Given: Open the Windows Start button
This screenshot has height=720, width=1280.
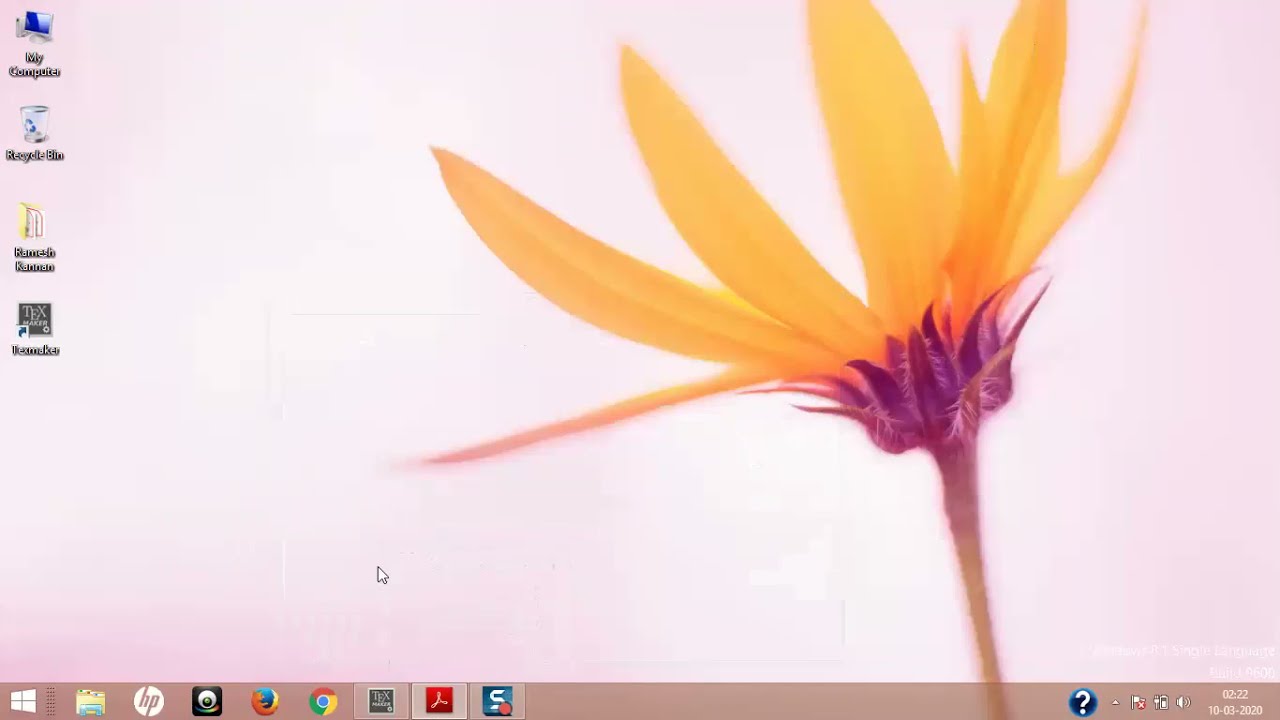Looking at the screenshot, I should point(23,701).
